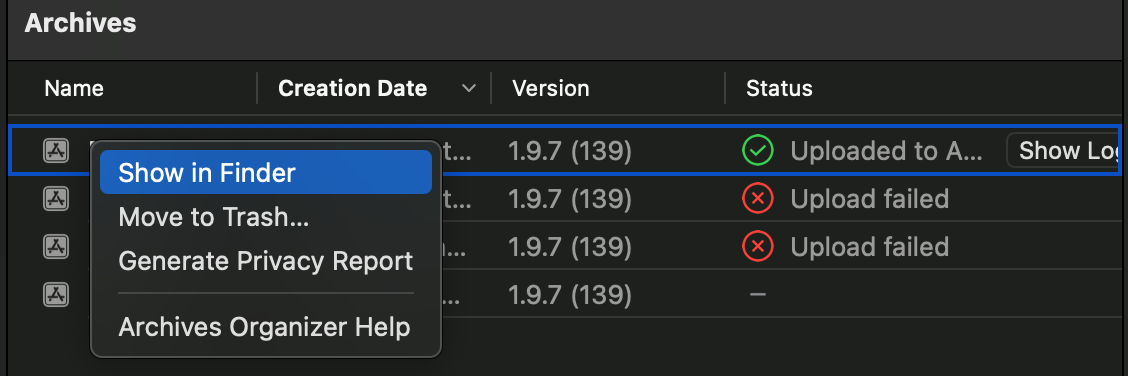Toggle sort order with the Creation Date chevron
Image resolution: width=1128 pixels, height=376 pixels.
(468, 88)
